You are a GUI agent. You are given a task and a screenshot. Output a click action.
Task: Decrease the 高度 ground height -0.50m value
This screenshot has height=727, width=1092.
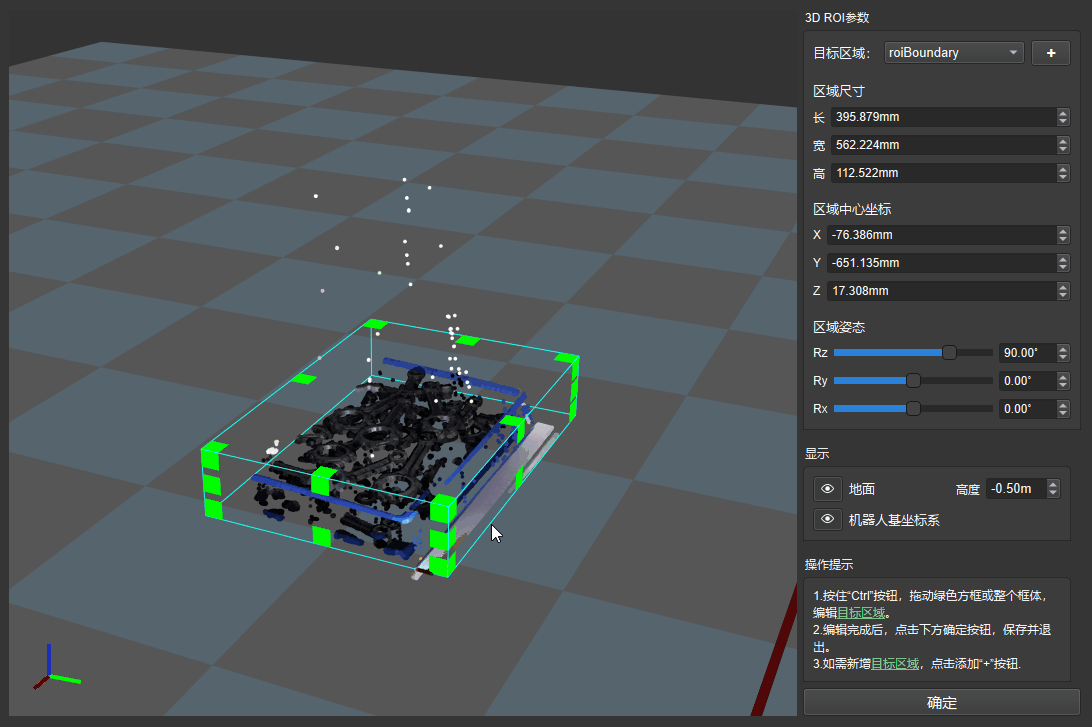coord(1053,492)
